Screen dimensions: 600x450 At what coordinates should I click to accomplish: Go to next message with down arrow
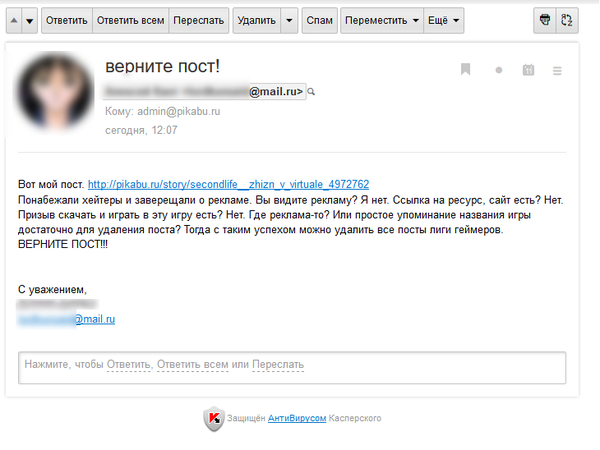[x=29, y=19]
